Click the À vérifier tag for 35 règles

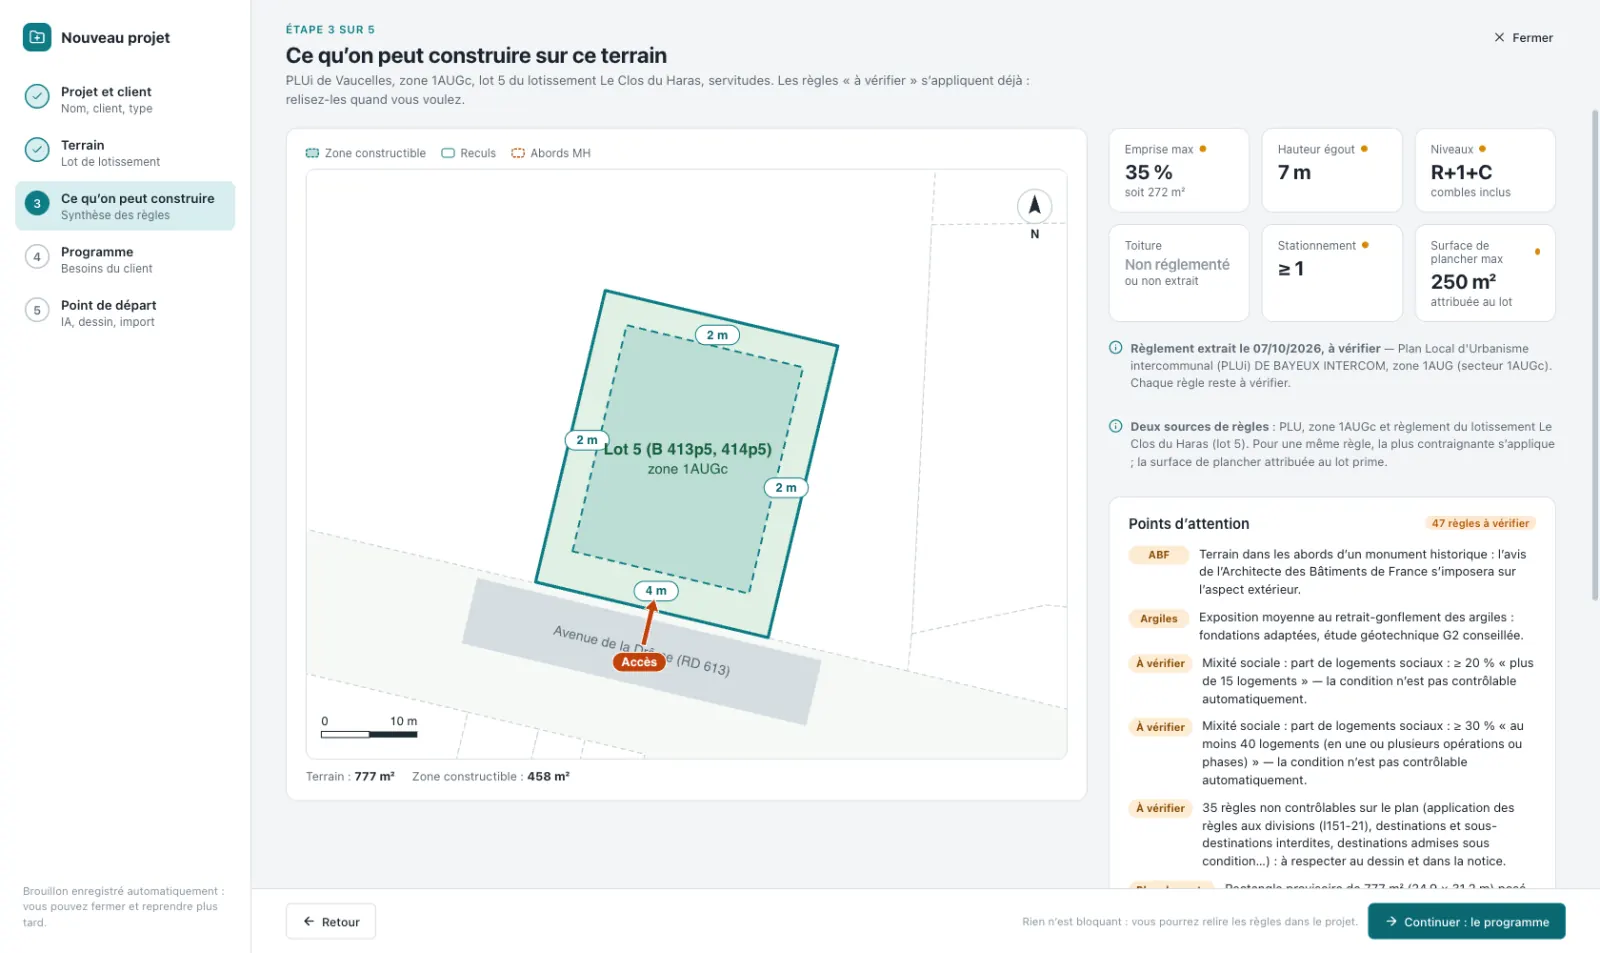(1160, 809)
